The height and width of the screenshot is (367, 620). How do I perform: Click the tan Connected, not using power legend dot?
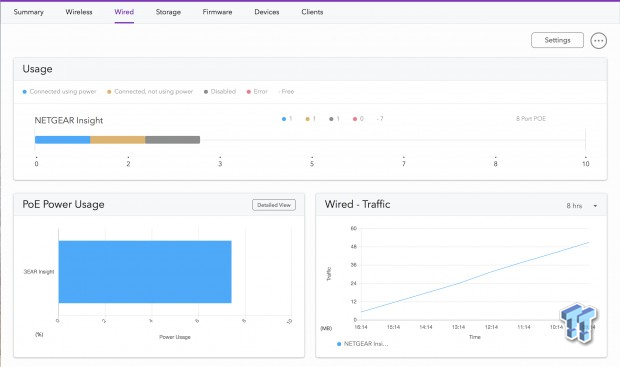coord(109,92)
